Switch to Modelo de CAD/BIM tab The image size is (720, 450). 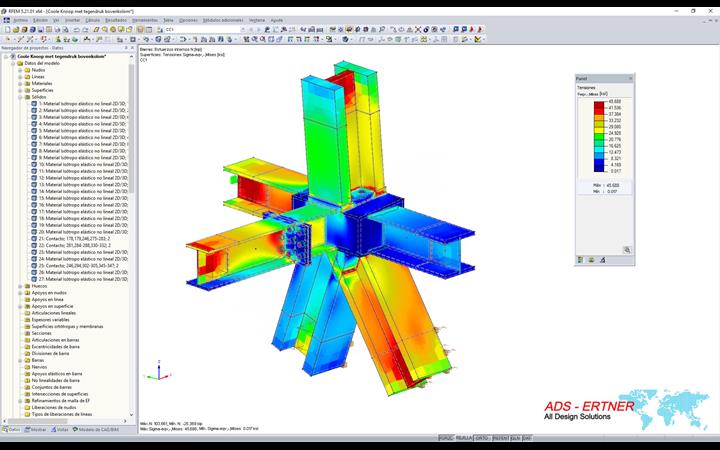click(x=94, y=430)
